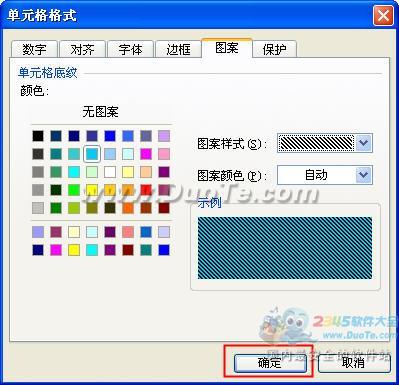Choose the bright red color swatch

[x=146, y=190]
